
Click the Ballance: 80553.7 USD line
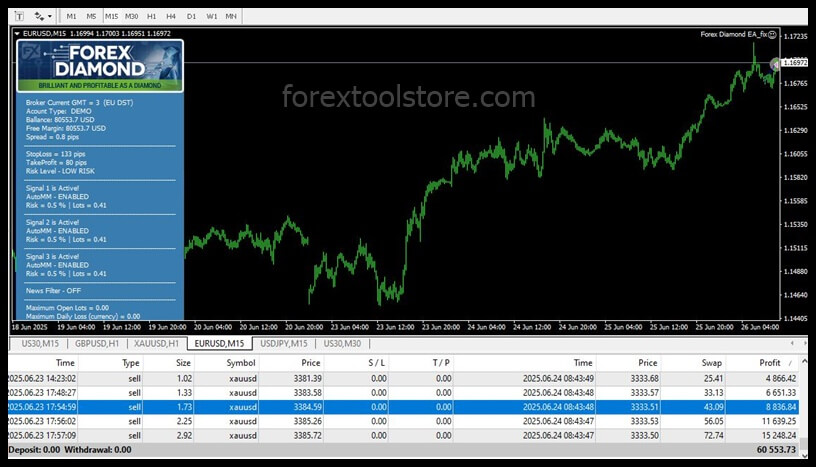click(x=60, y=120)
